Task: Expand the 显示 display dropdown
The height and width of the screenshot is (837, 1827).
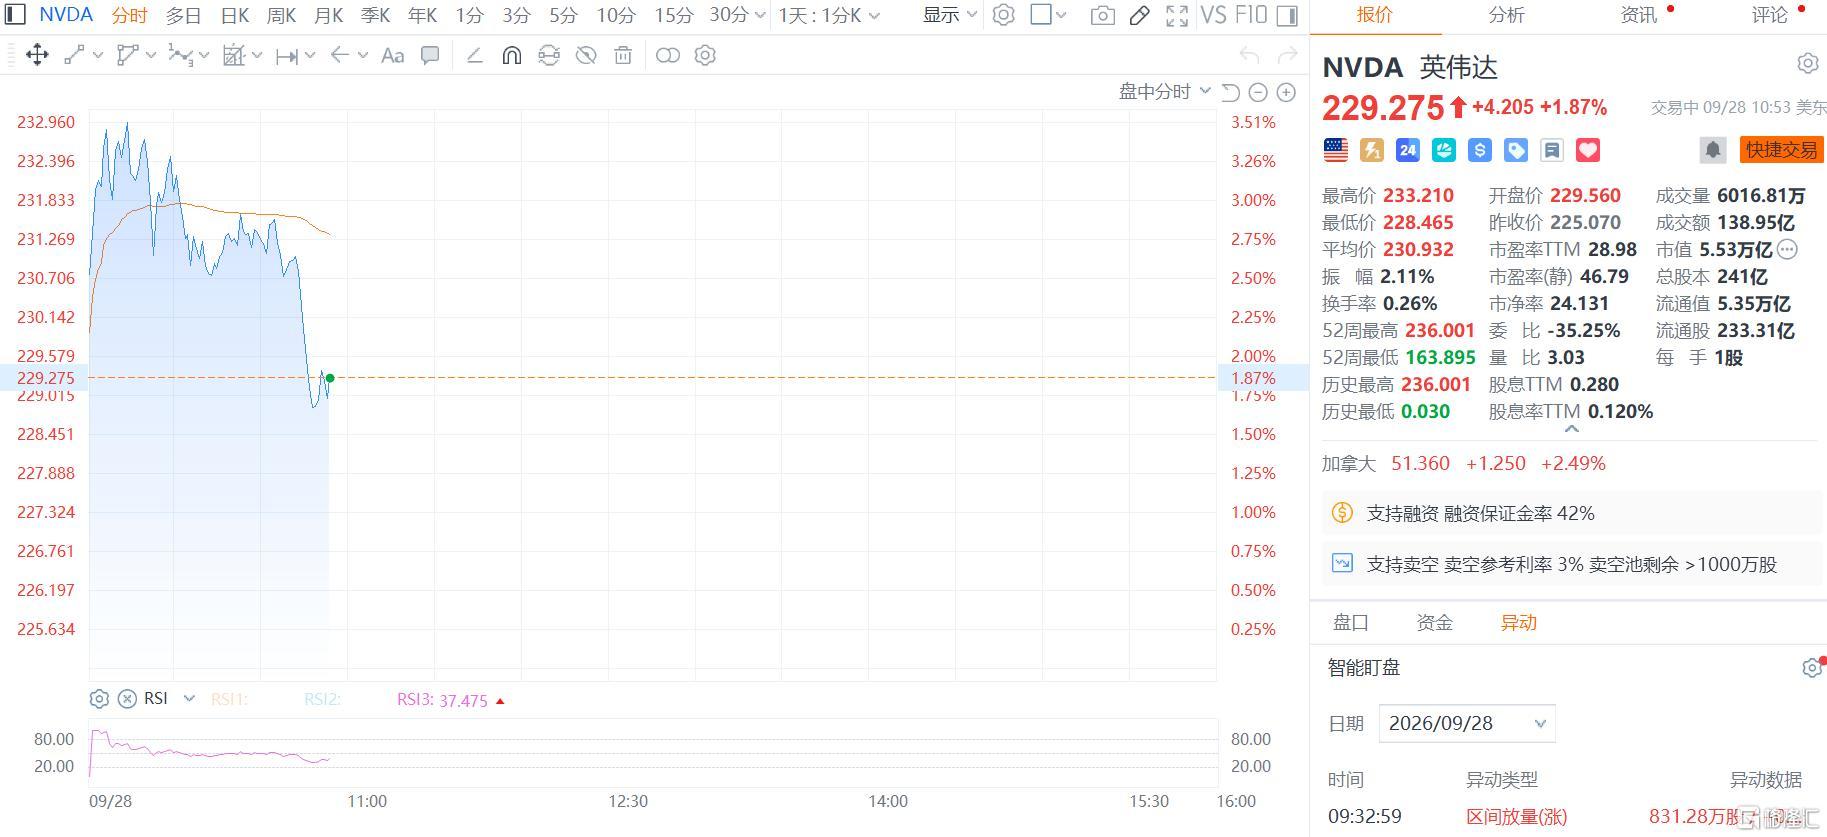Action: coord(949,15)
